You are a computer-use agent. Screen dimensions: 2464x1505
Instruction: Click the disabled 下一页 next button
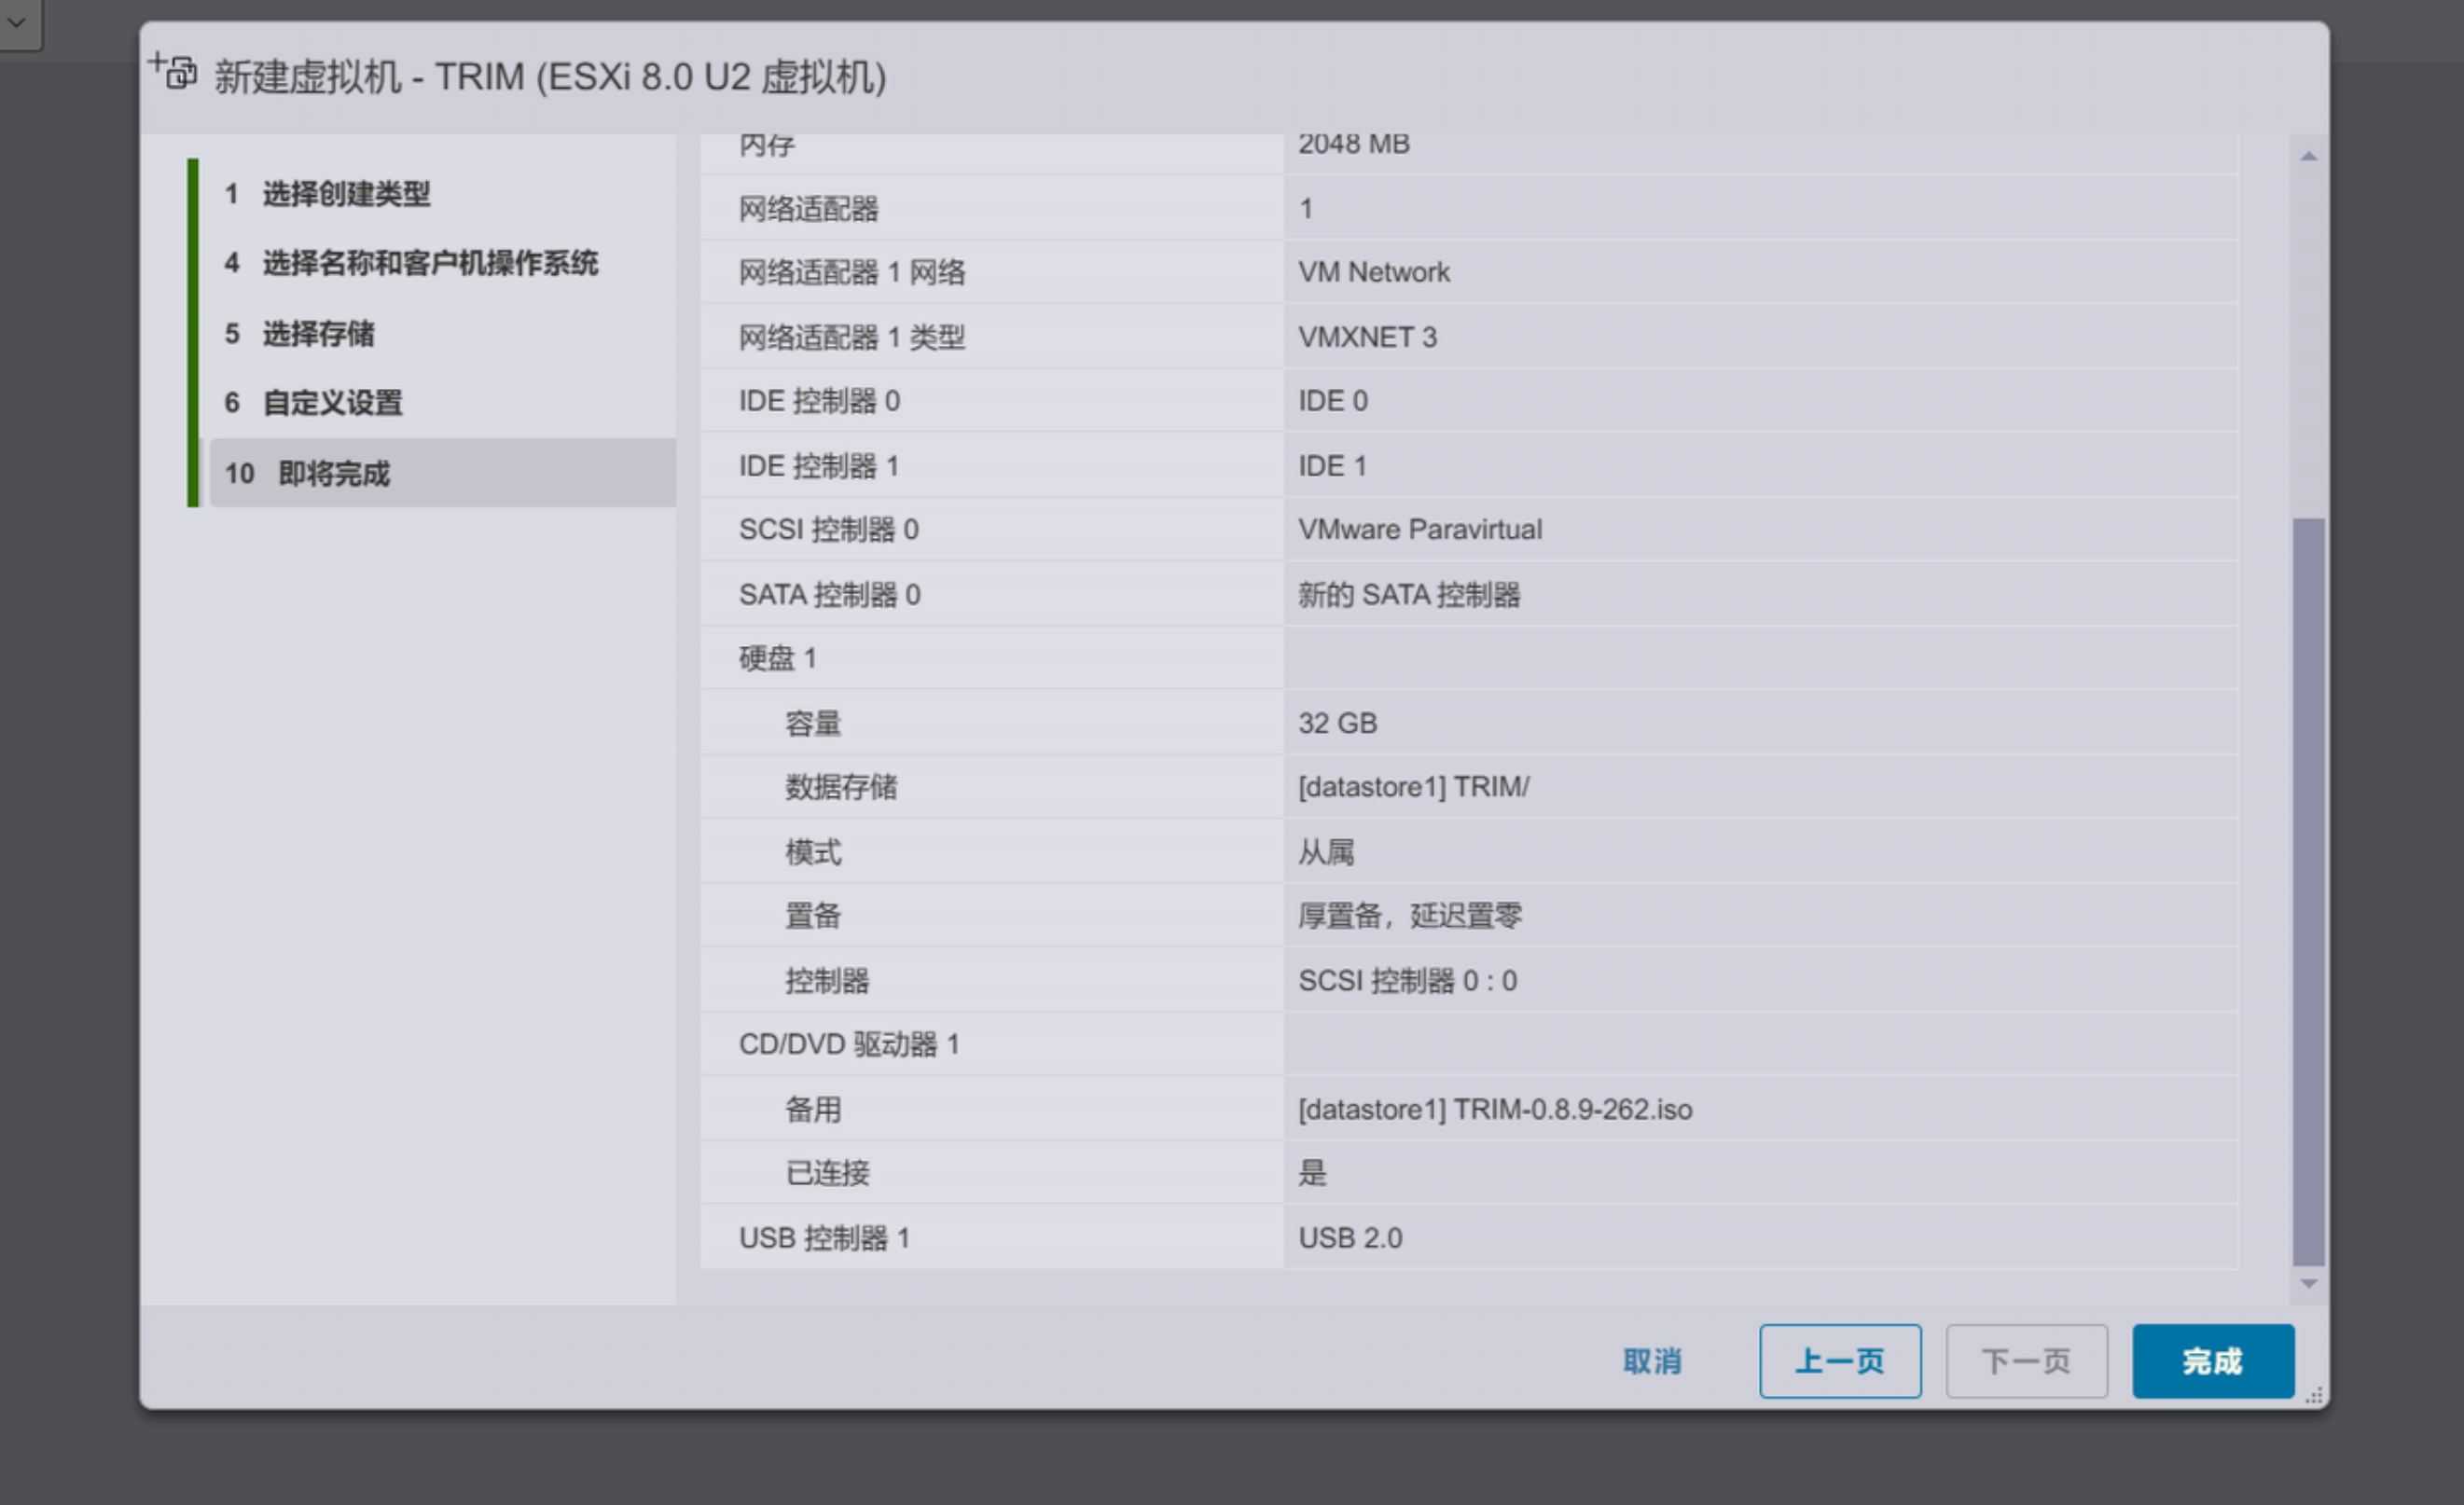pos(2026,1361)
